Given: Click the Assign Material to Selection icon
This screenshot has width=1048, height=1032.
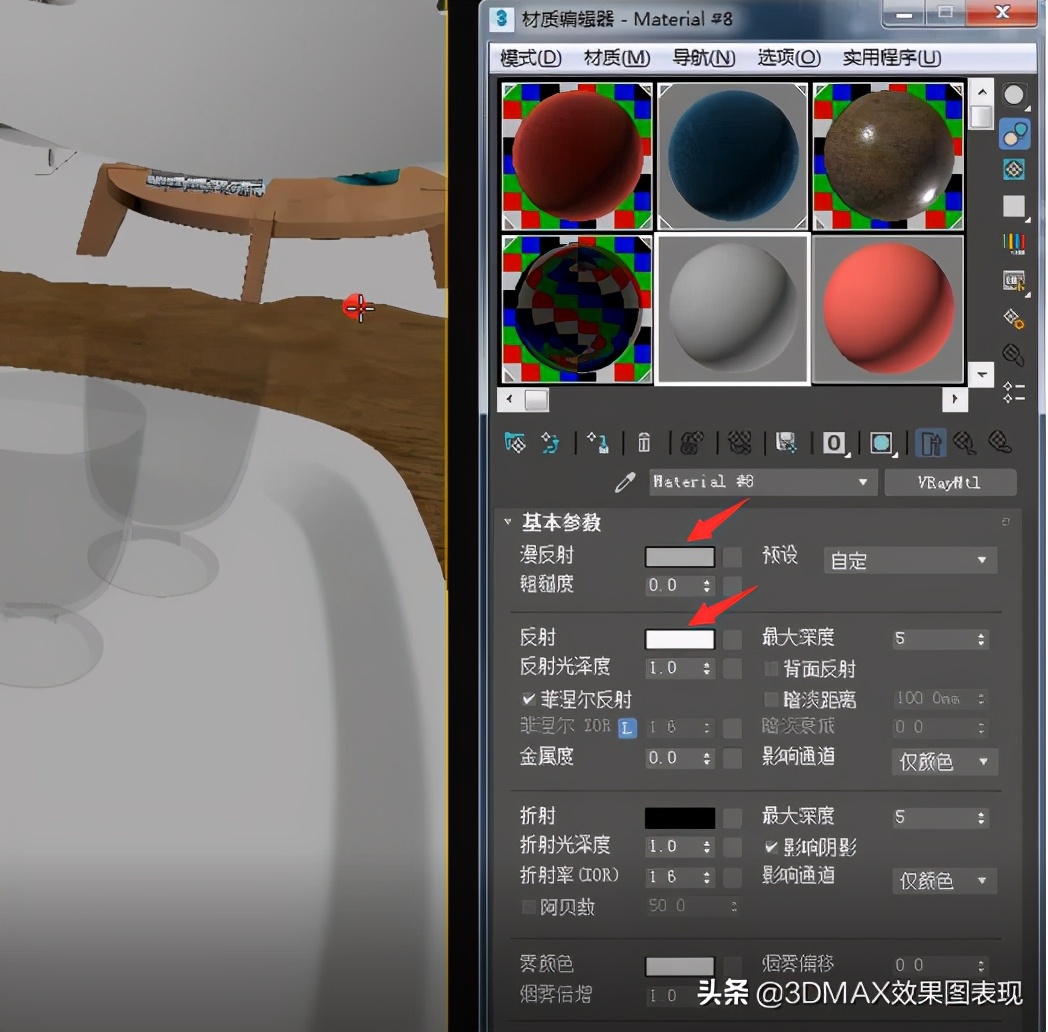Looking at the screenshot, I should (597, 442).
